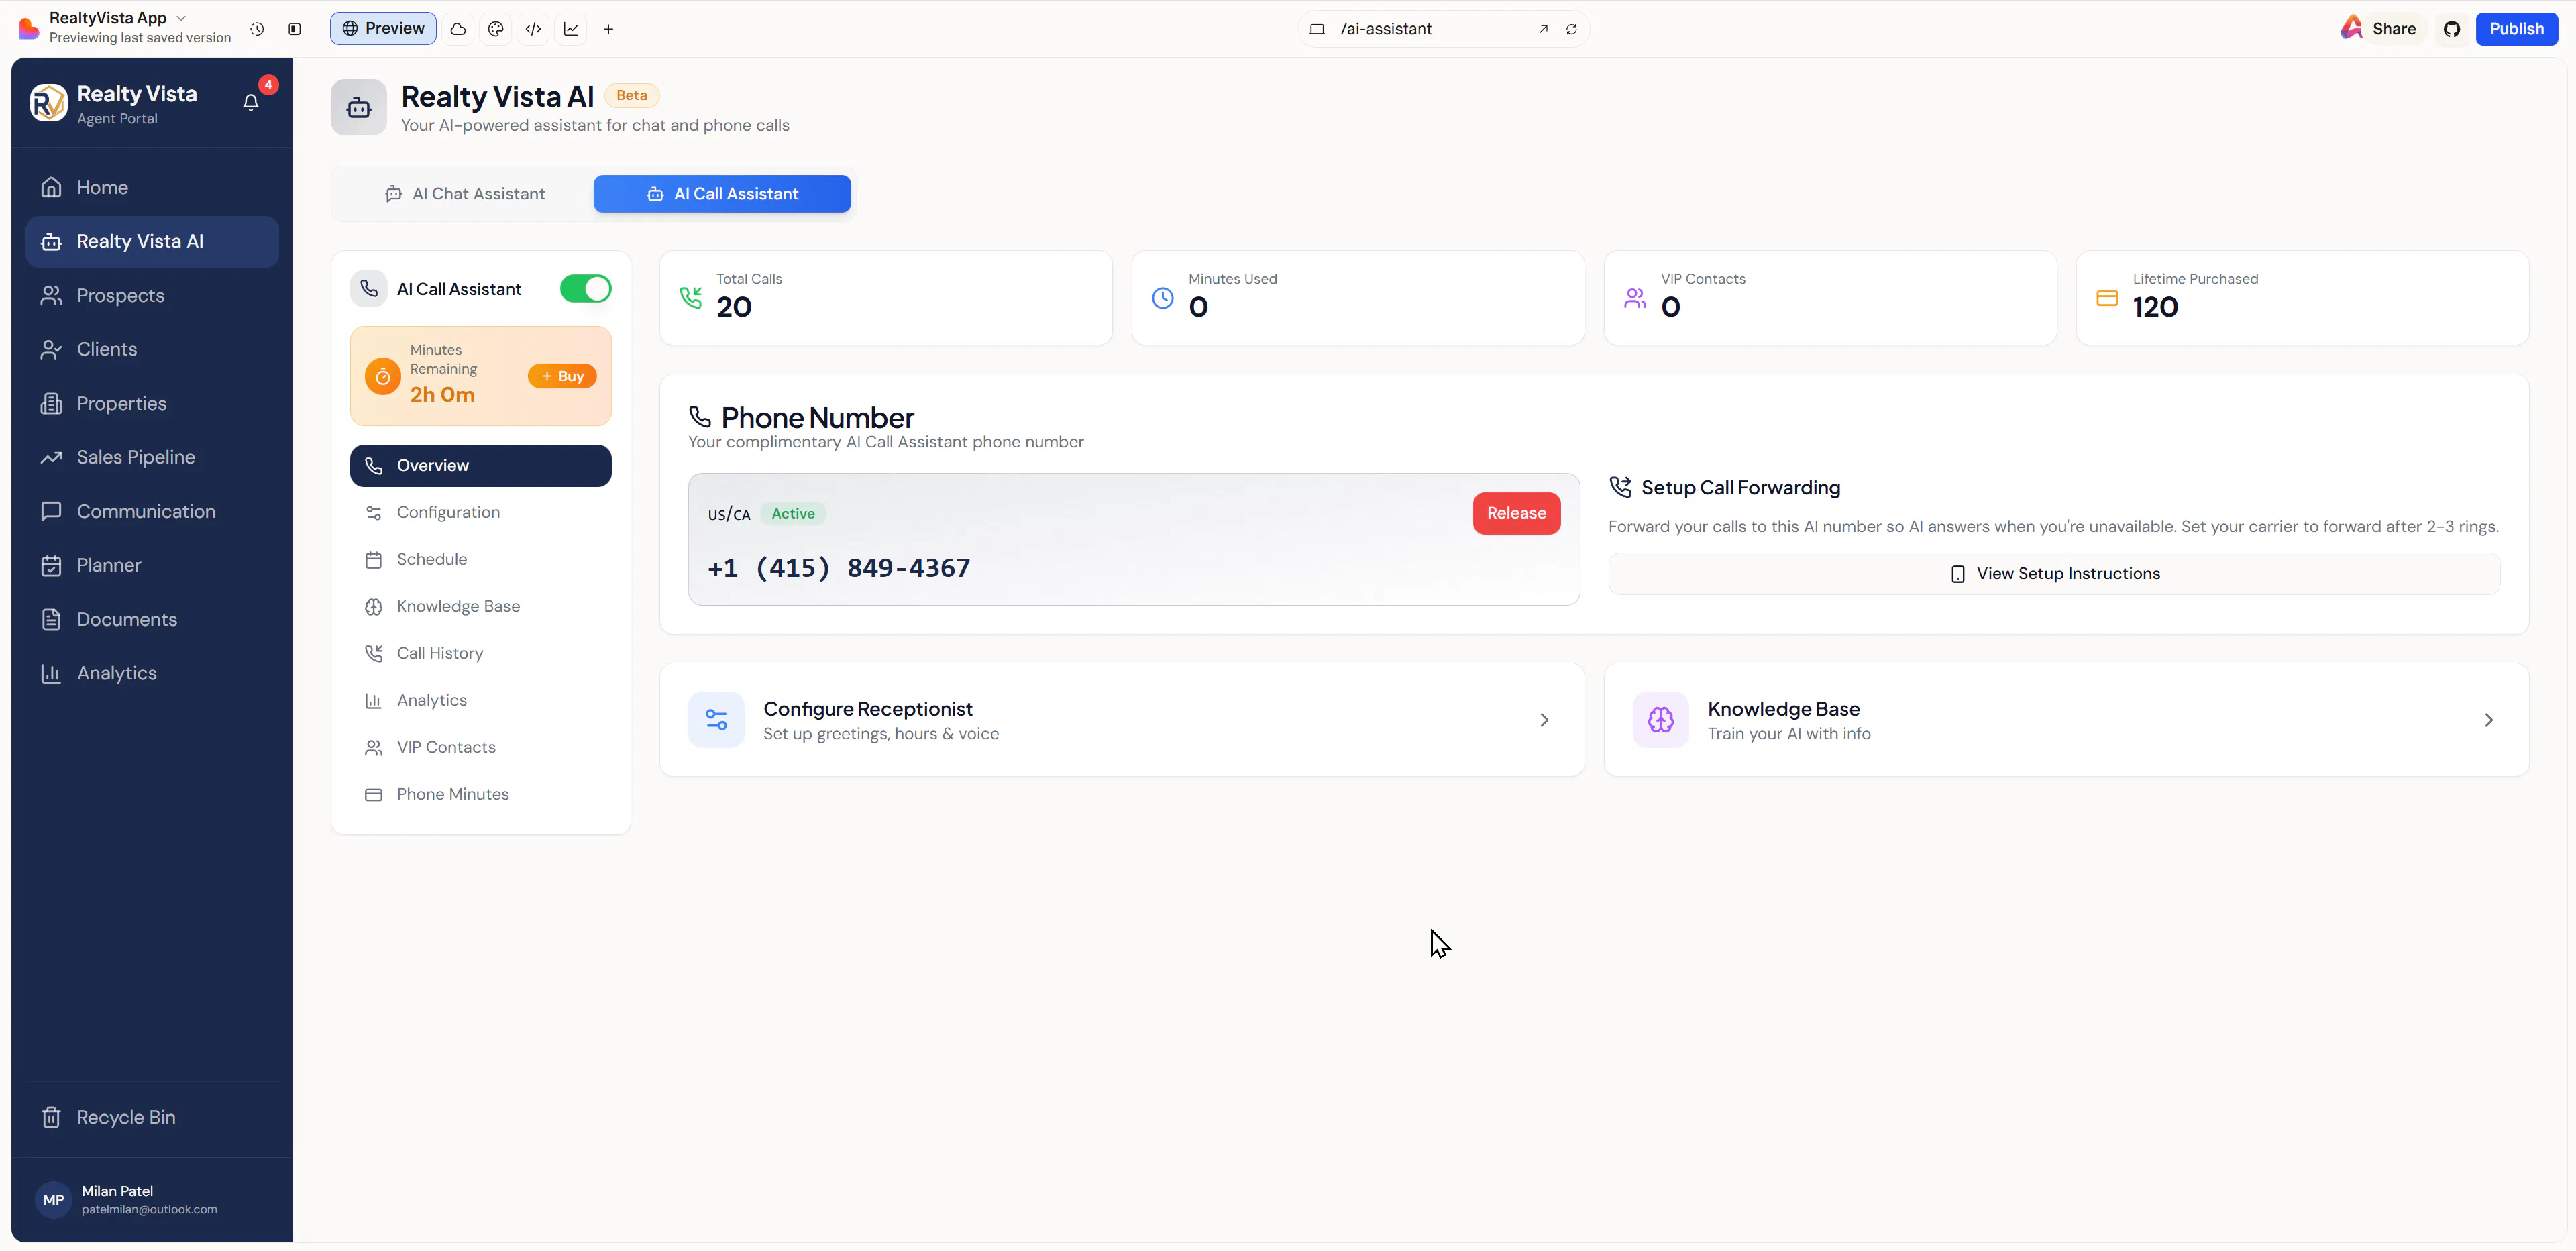The width and height of the screenshot is (2576, 1251).
Task: Open VIP Contacts section
Action: click(481, 748)
